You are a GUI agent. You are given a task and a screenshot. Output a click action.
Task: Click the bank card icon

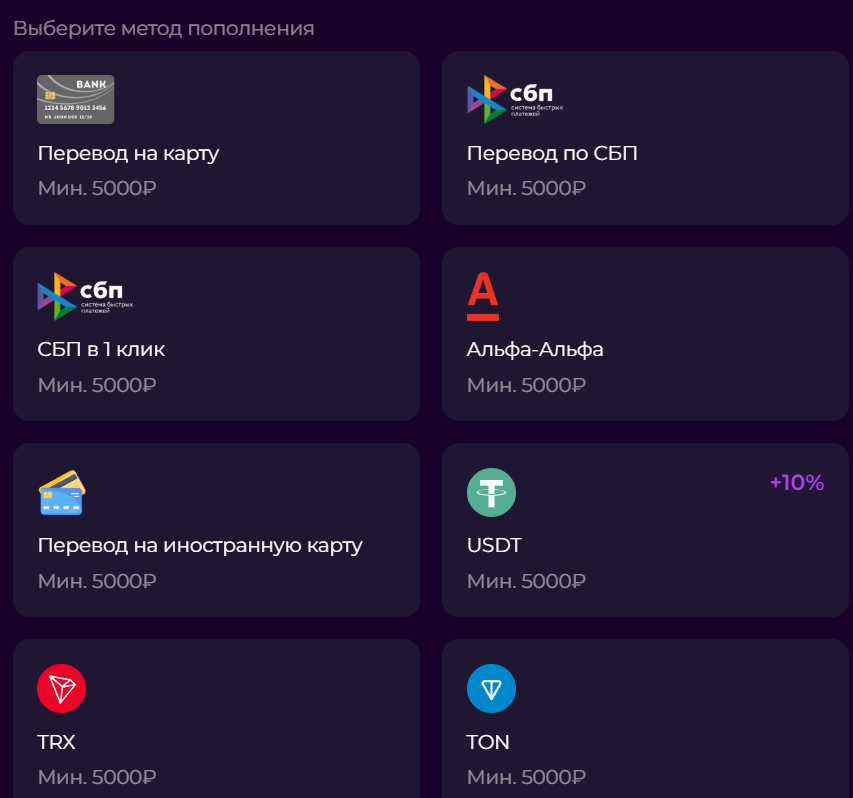(76, 100)
